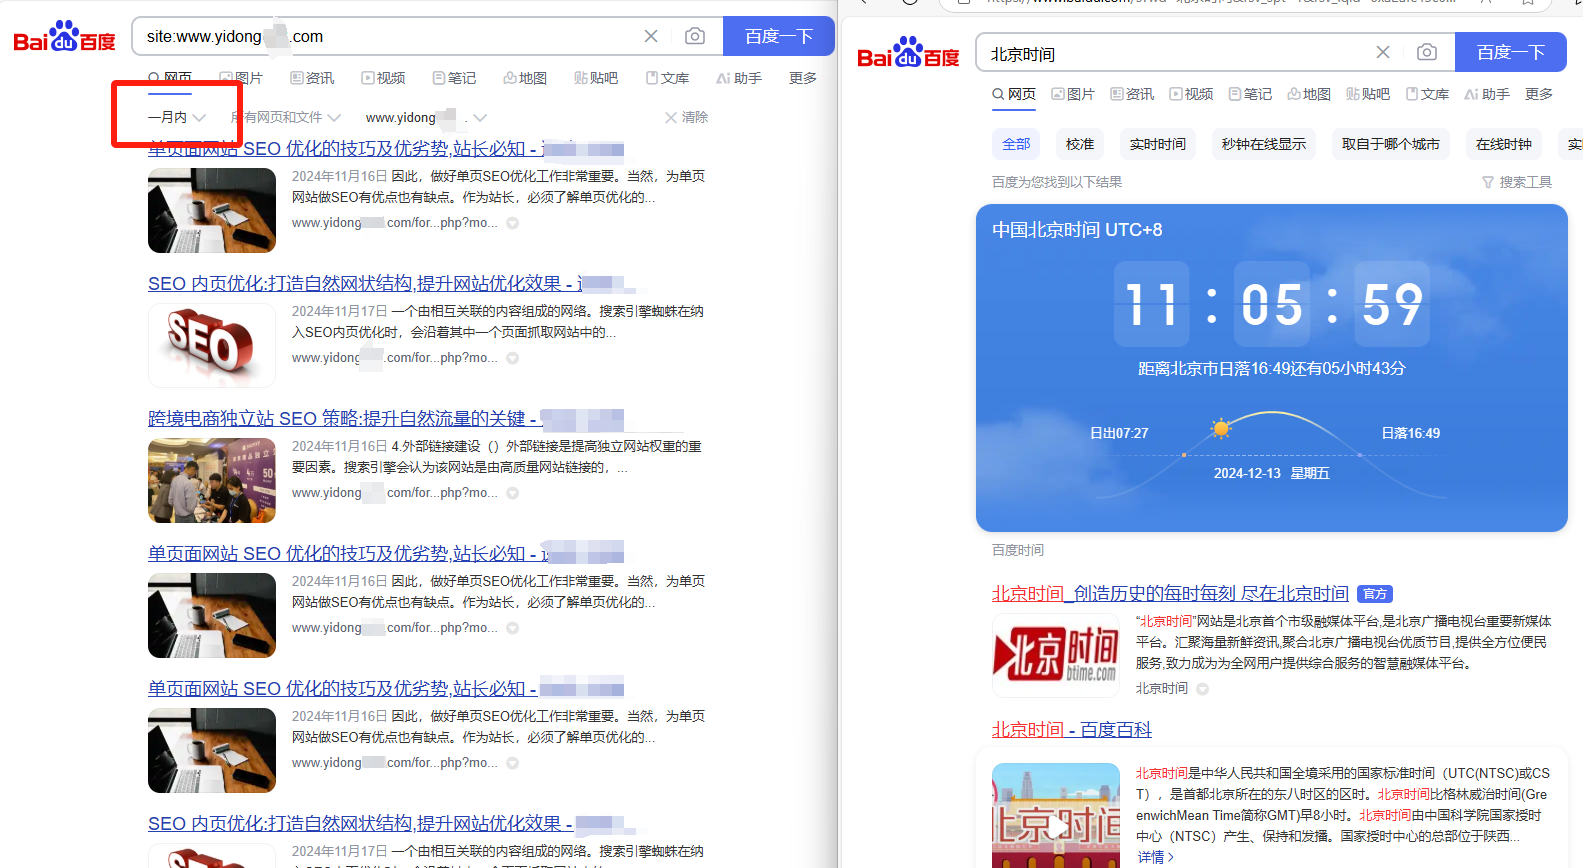Viewport: 1583px width, 868px height.
Task: Open 所有网页和文件 file type dropdown
Action: point(285,117)
